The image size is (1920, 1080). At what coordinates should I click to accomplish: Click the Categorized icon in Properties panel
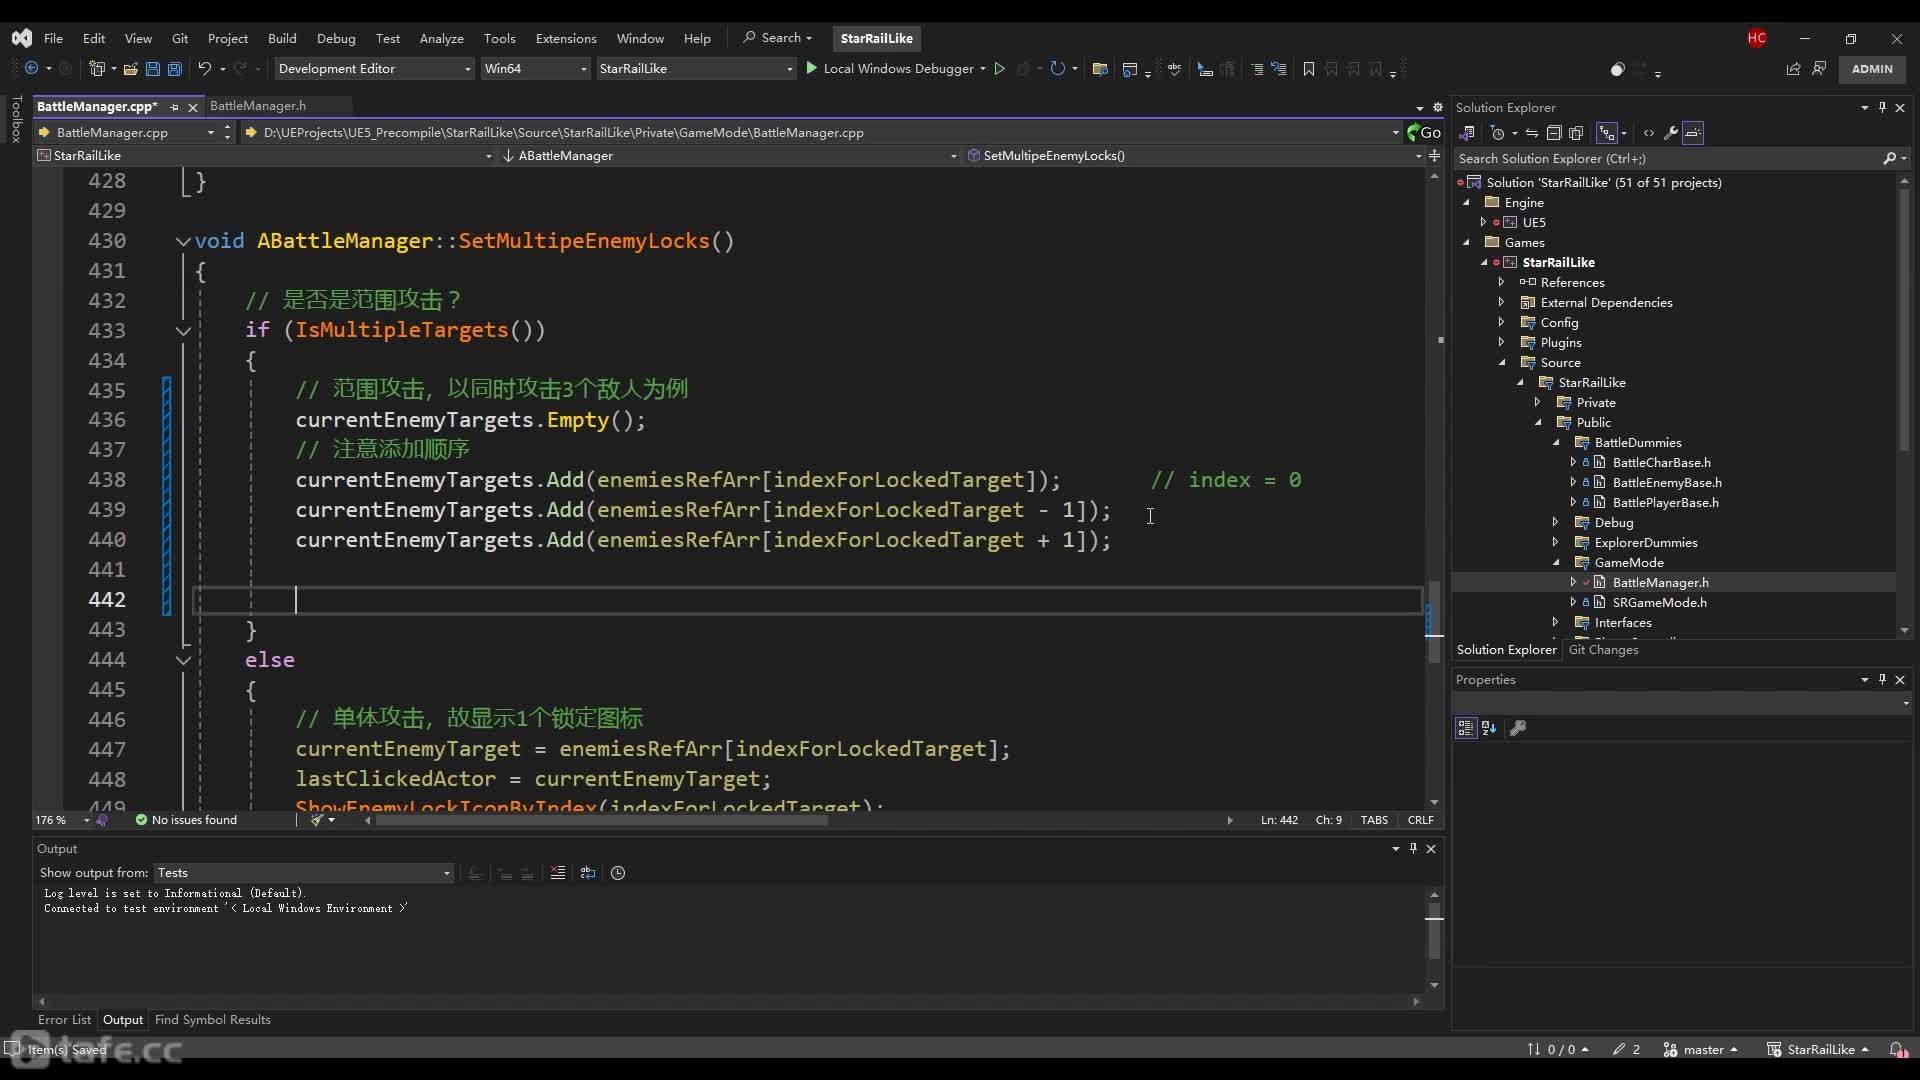(x=1466, y=728)
